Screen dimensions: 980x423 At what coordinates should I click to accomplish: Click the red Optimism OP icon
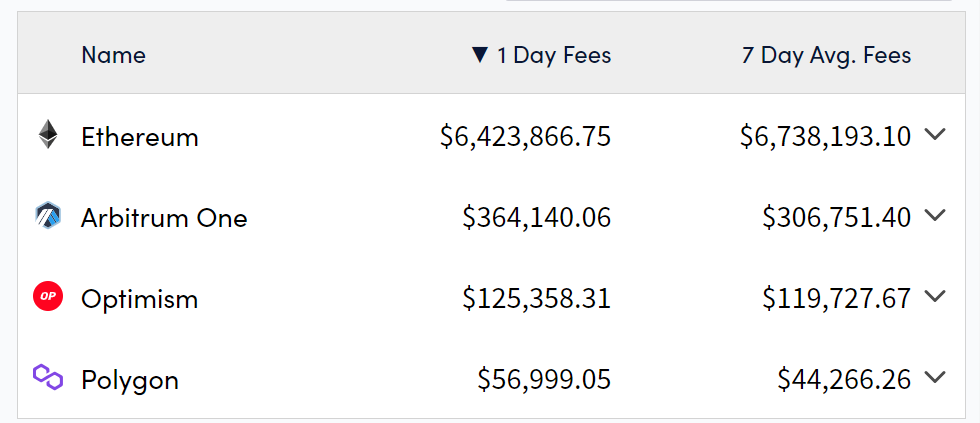pos(48,297)
